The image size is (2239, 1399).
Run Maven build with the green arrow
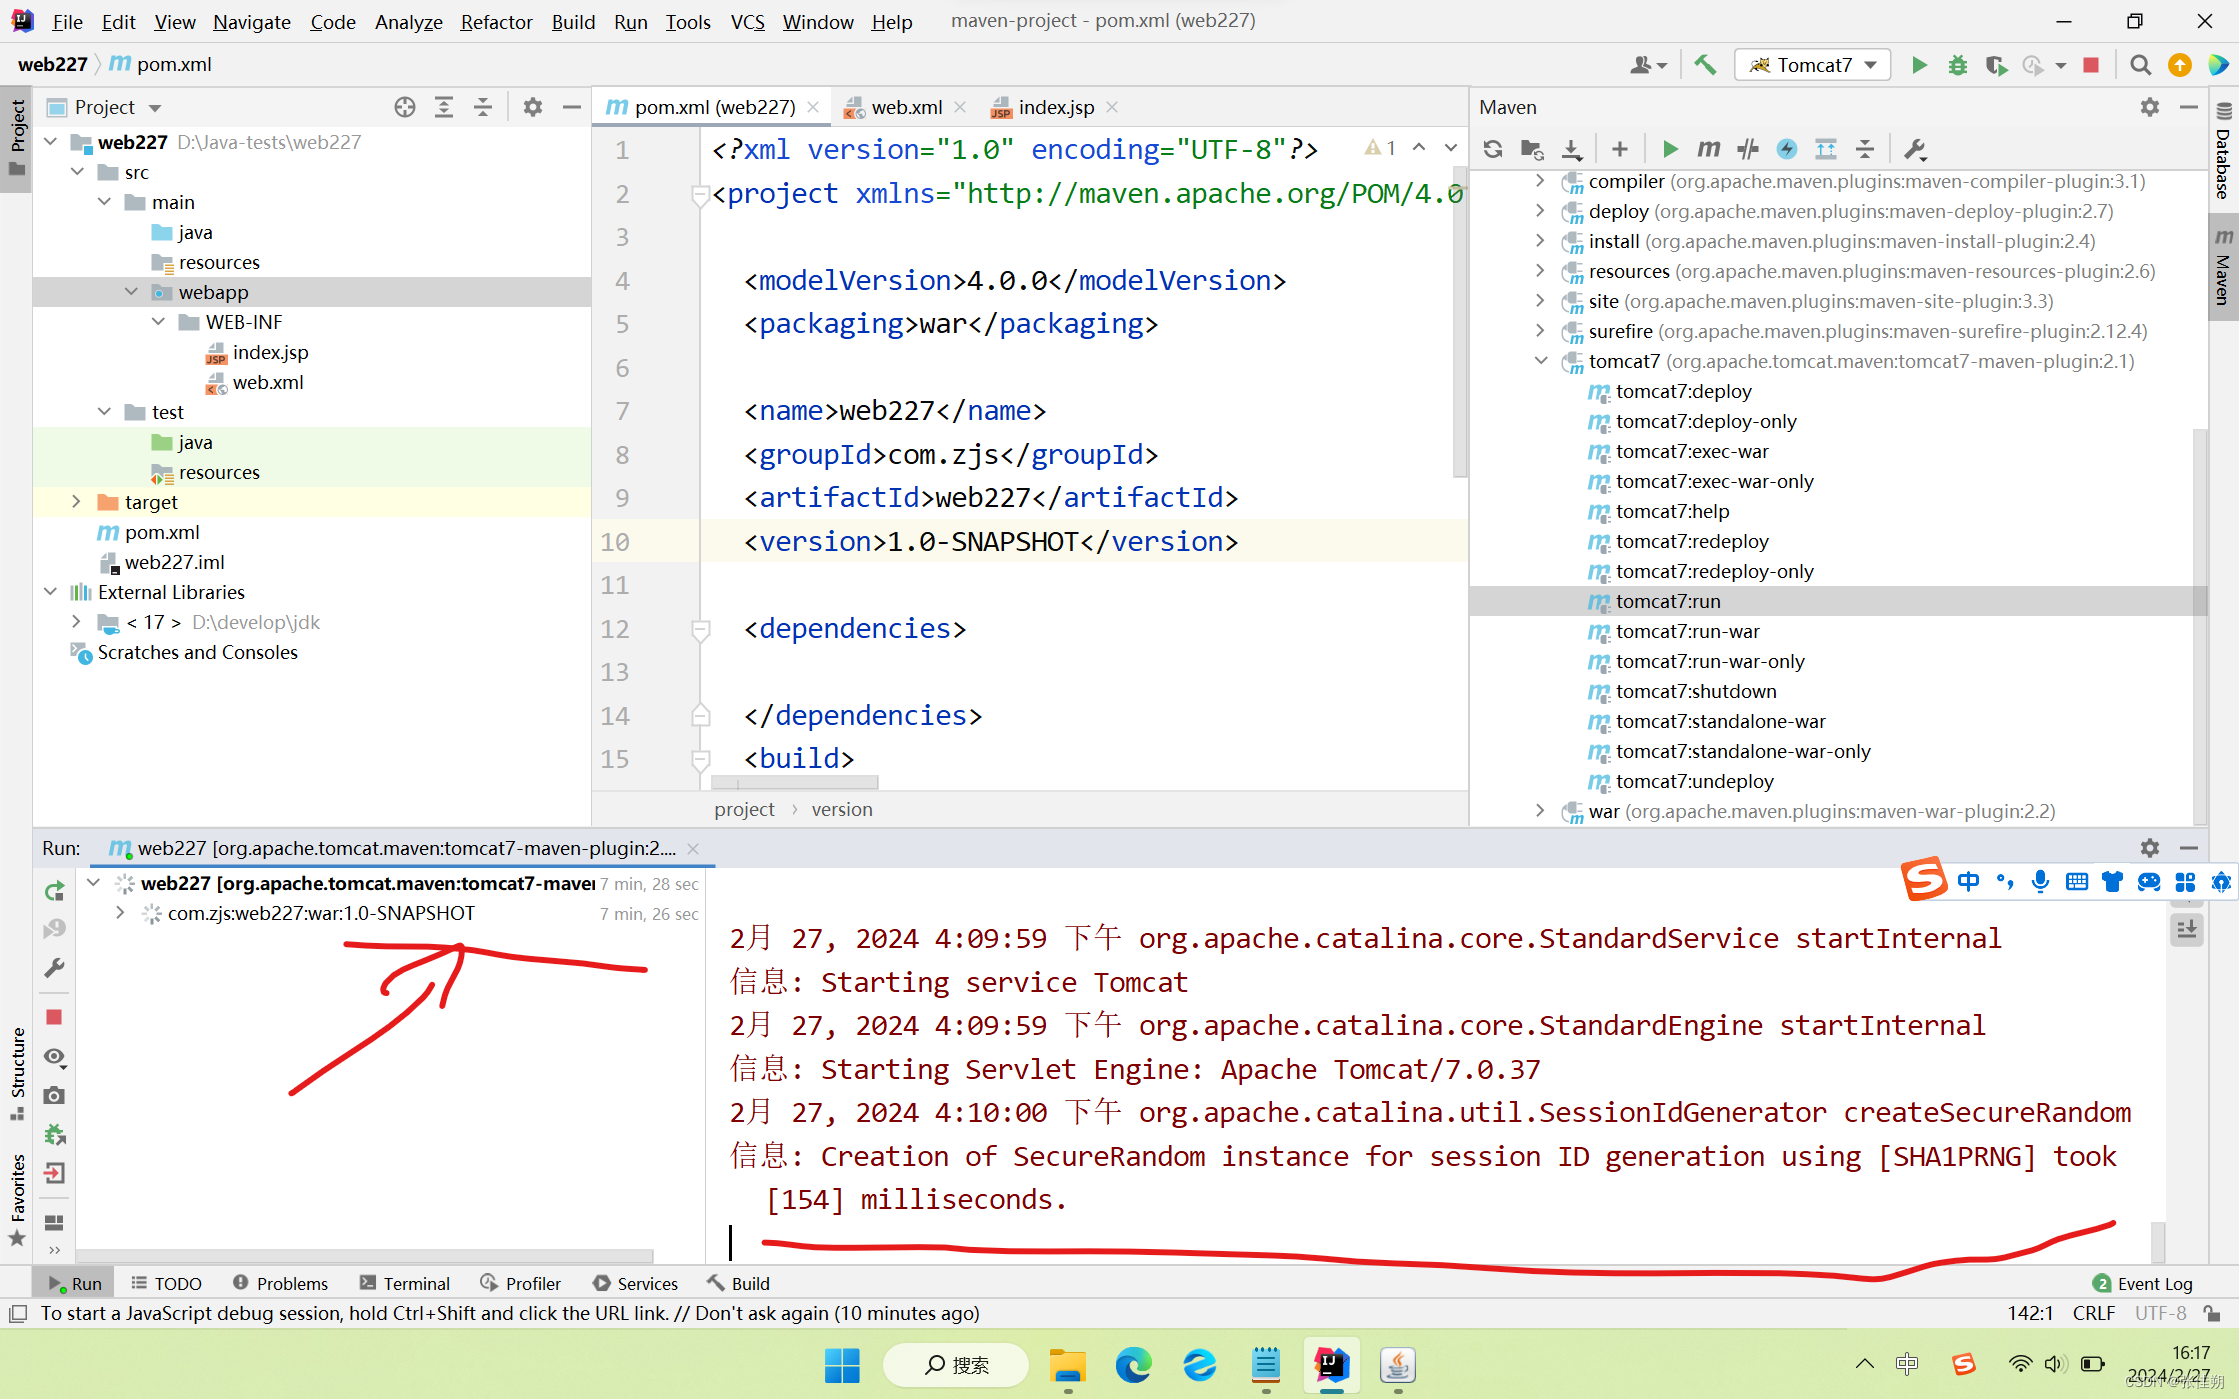pos(1669,148)
